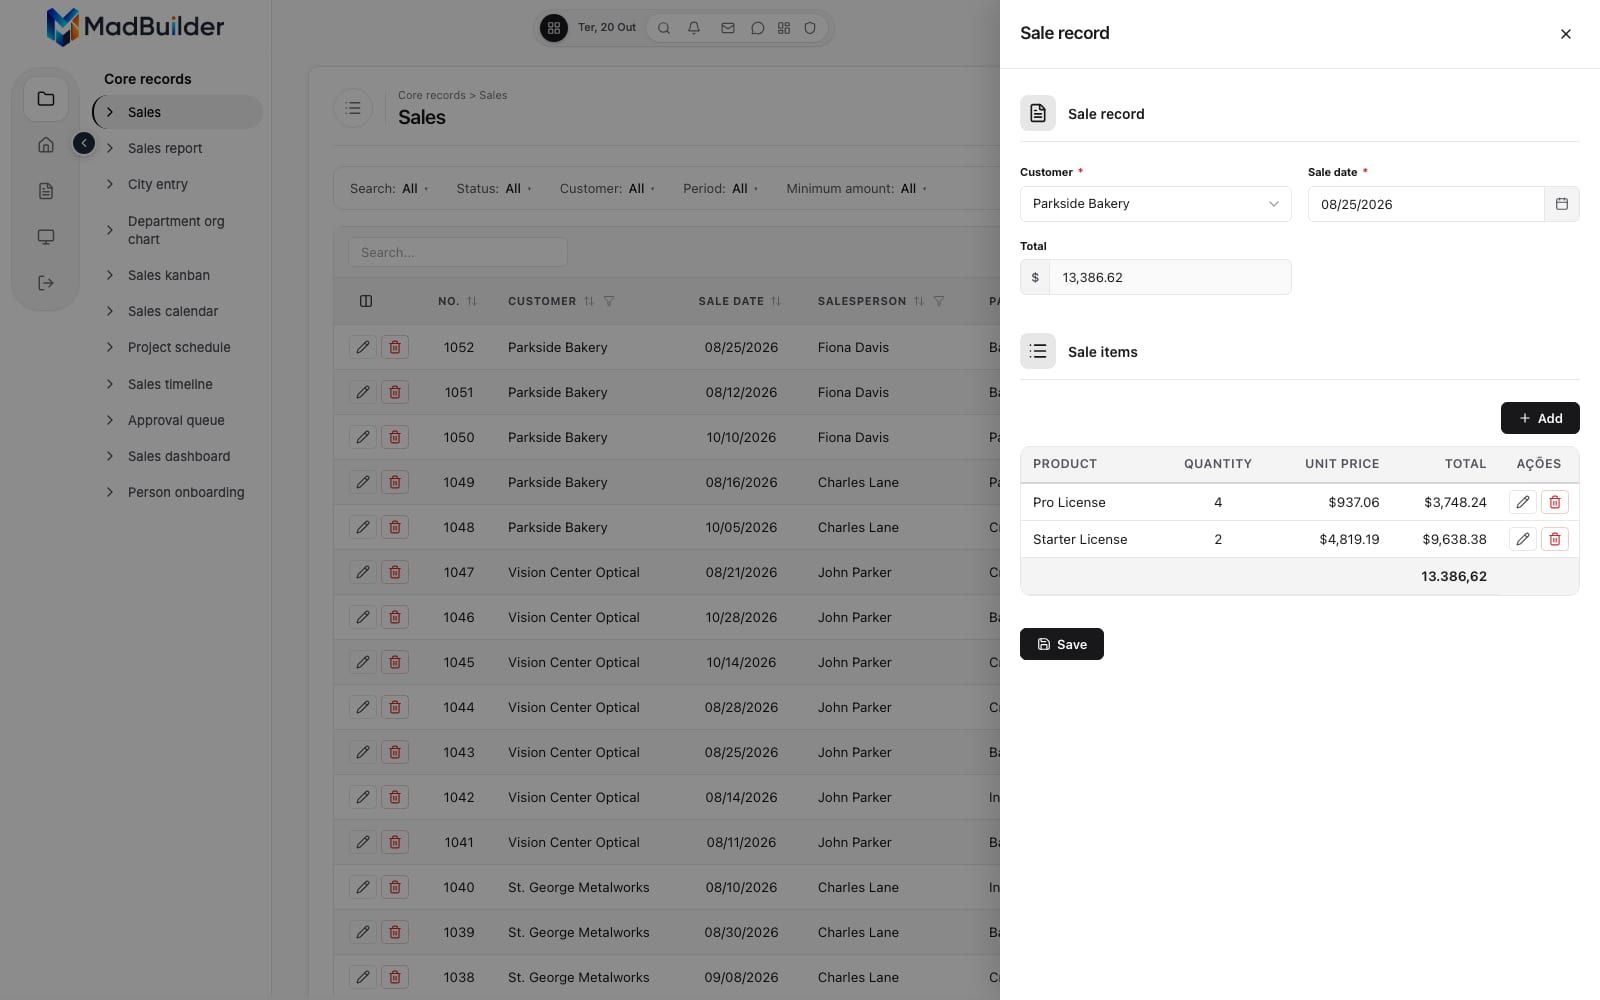The height and width of the screenshot is (1000, 1600).
Task: Click the shield icon in top bar
Action: [810, 28]
